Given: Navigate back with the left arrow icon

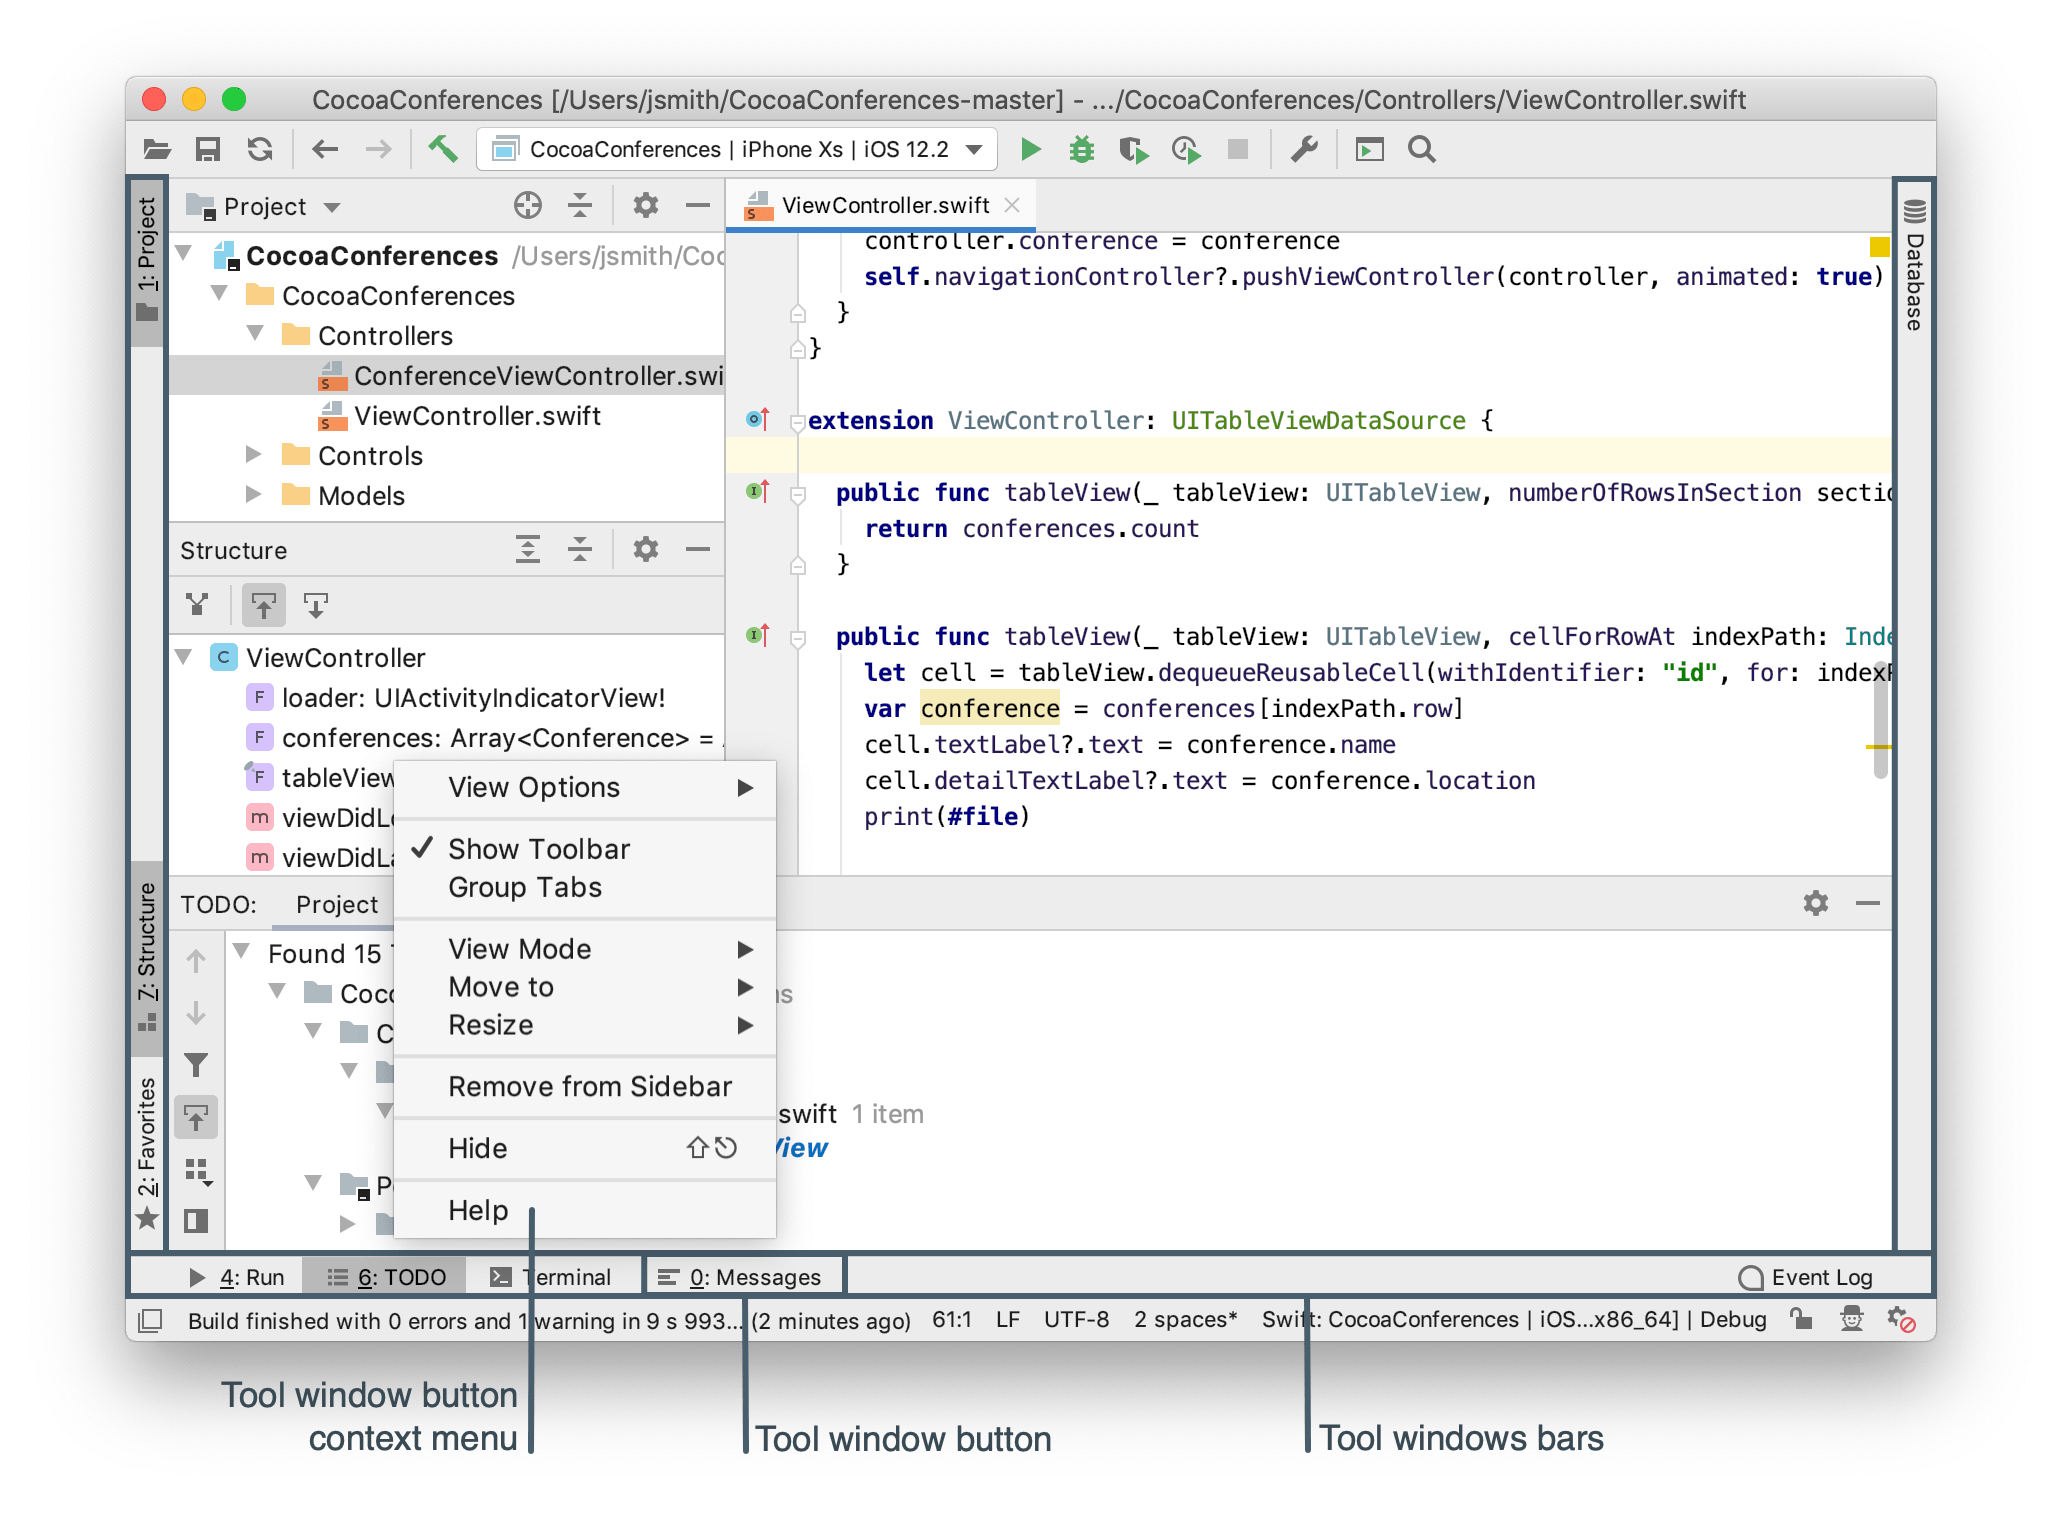Looking at the screenshot, I should tap(325, 150).
